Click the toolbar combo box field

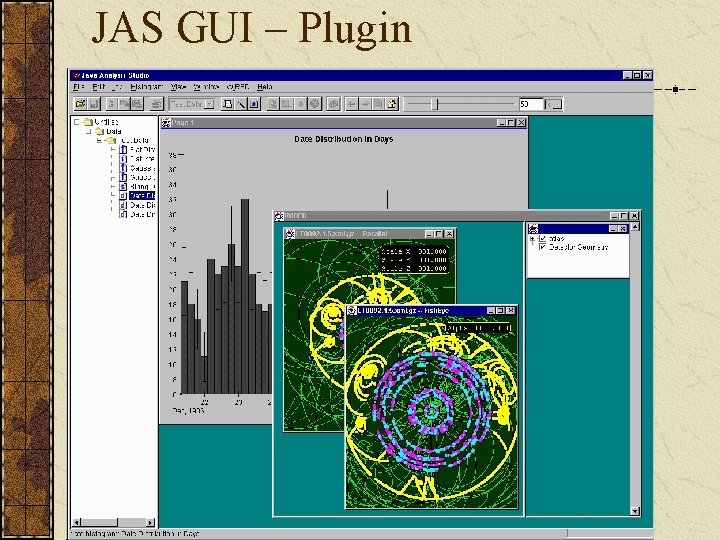[x=191, y=104]
